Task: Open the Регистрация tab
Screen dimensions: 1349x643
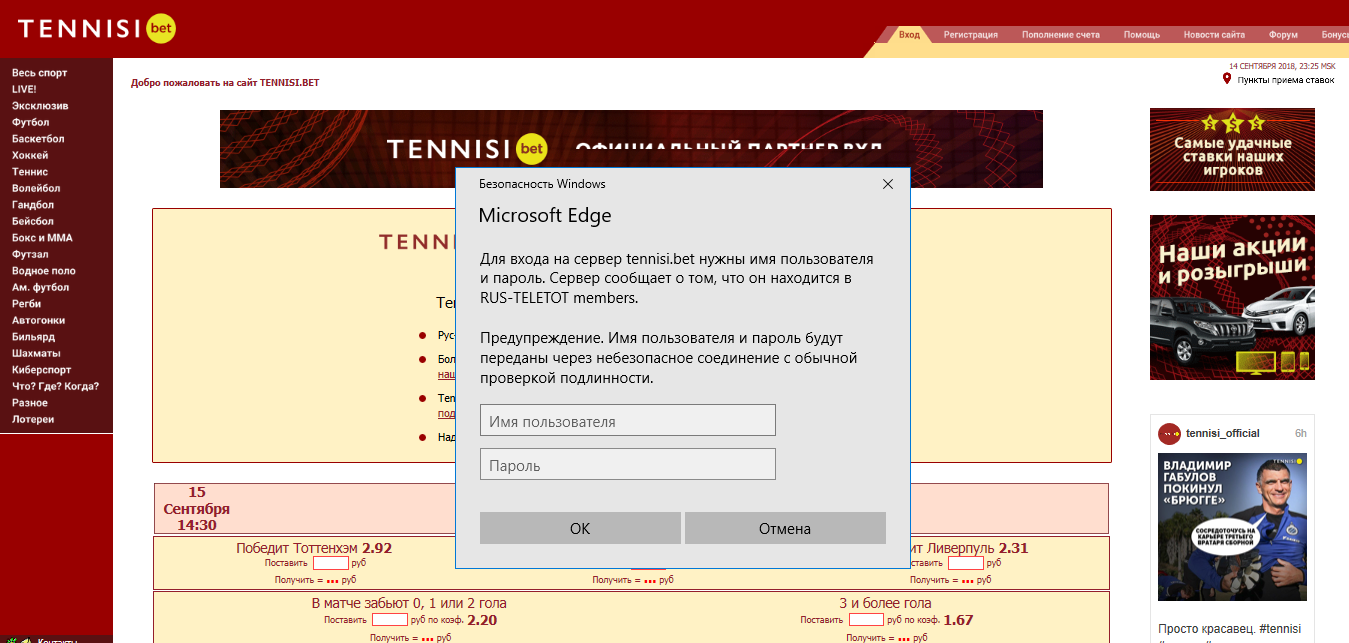Action: (x=970, y=35)
